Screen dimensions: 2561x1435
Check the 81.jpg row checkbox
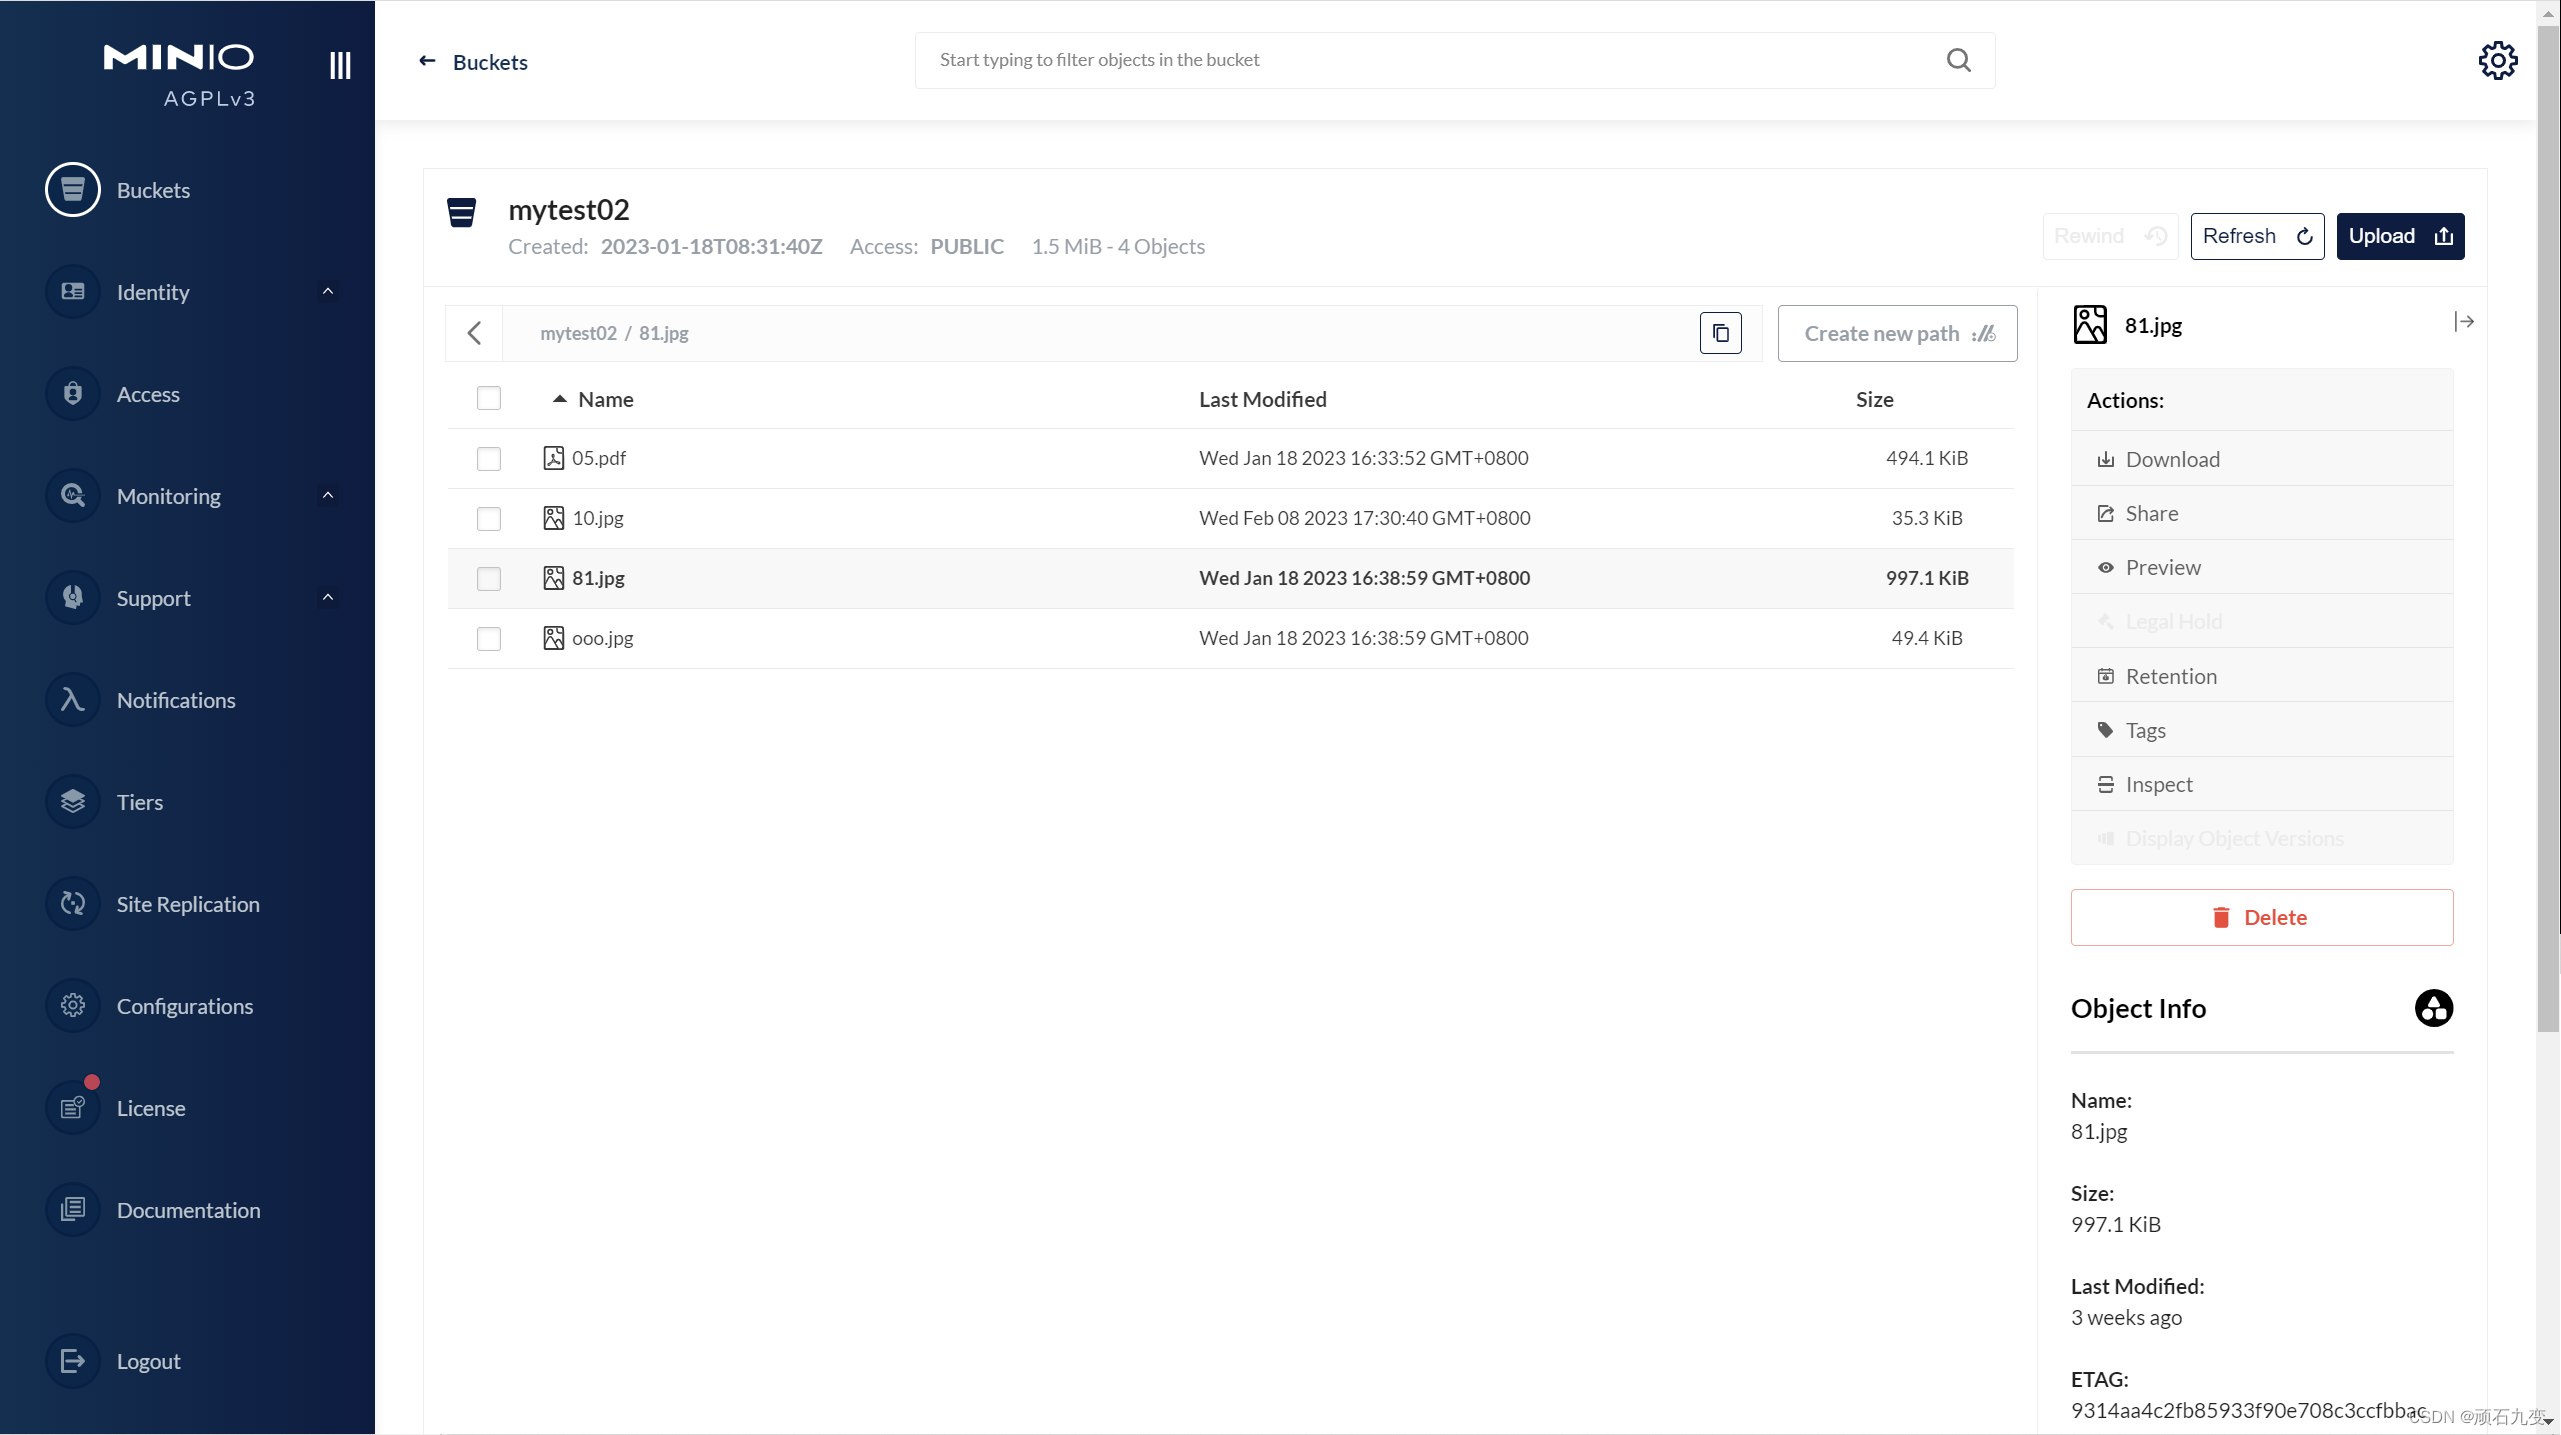click(x=489, y=578)
